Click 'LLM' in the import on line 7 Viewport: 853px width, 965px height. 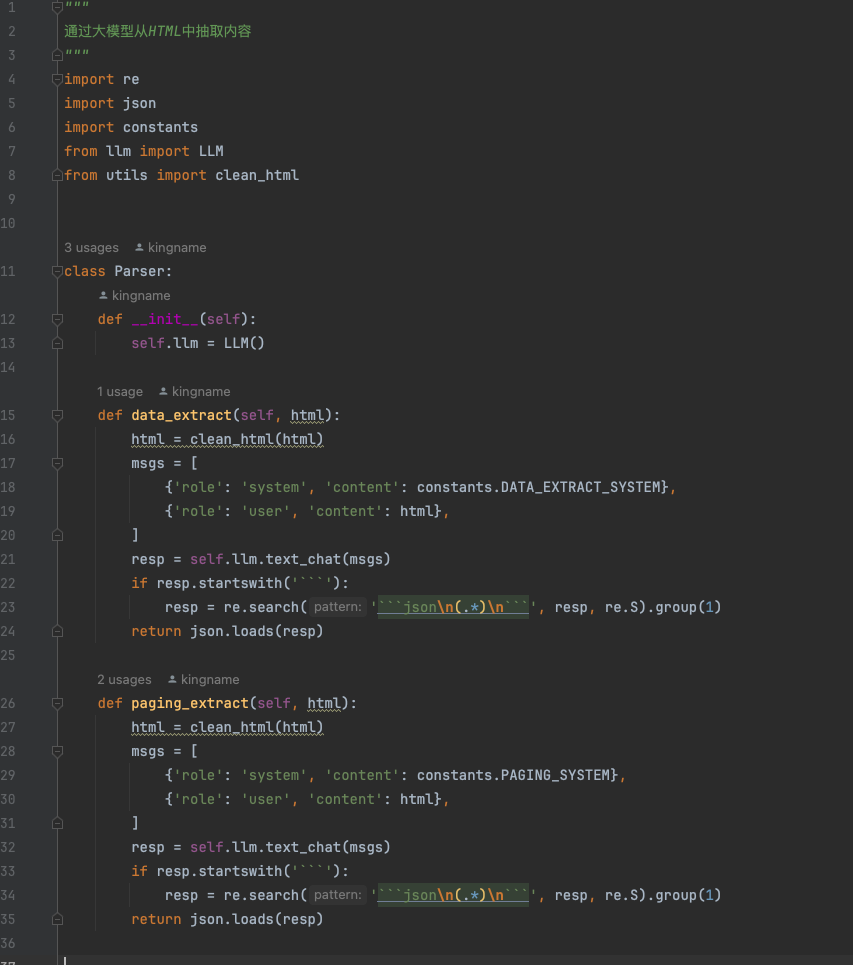pos(211,151)
